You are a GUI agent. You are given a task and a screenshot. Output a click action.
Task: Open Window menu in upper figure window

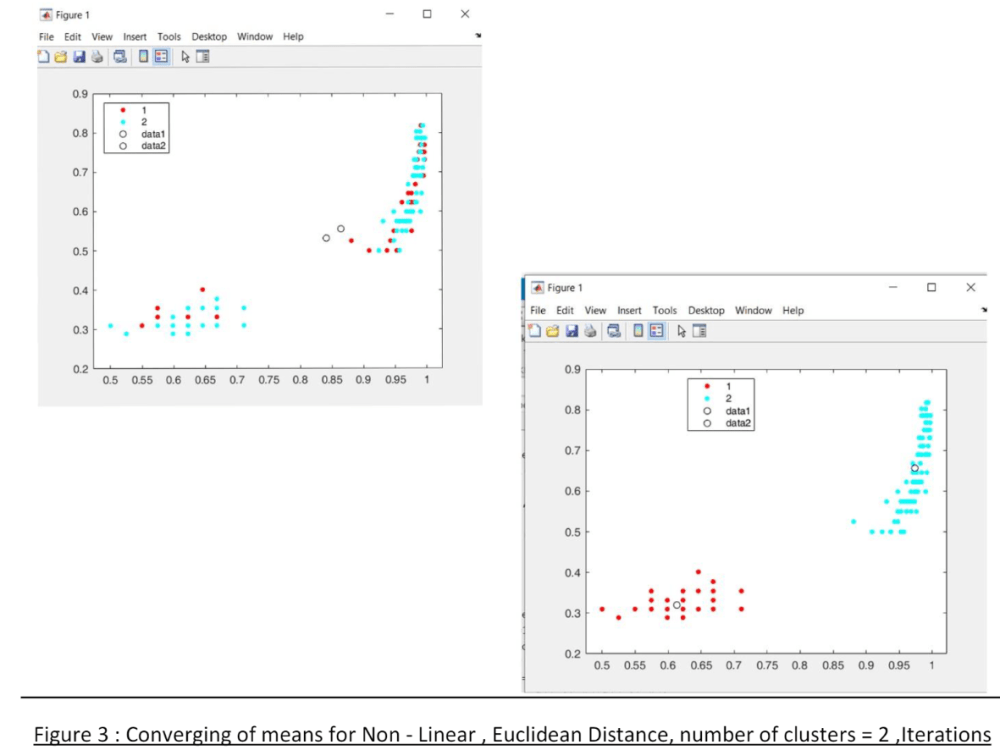pos(255,37)
